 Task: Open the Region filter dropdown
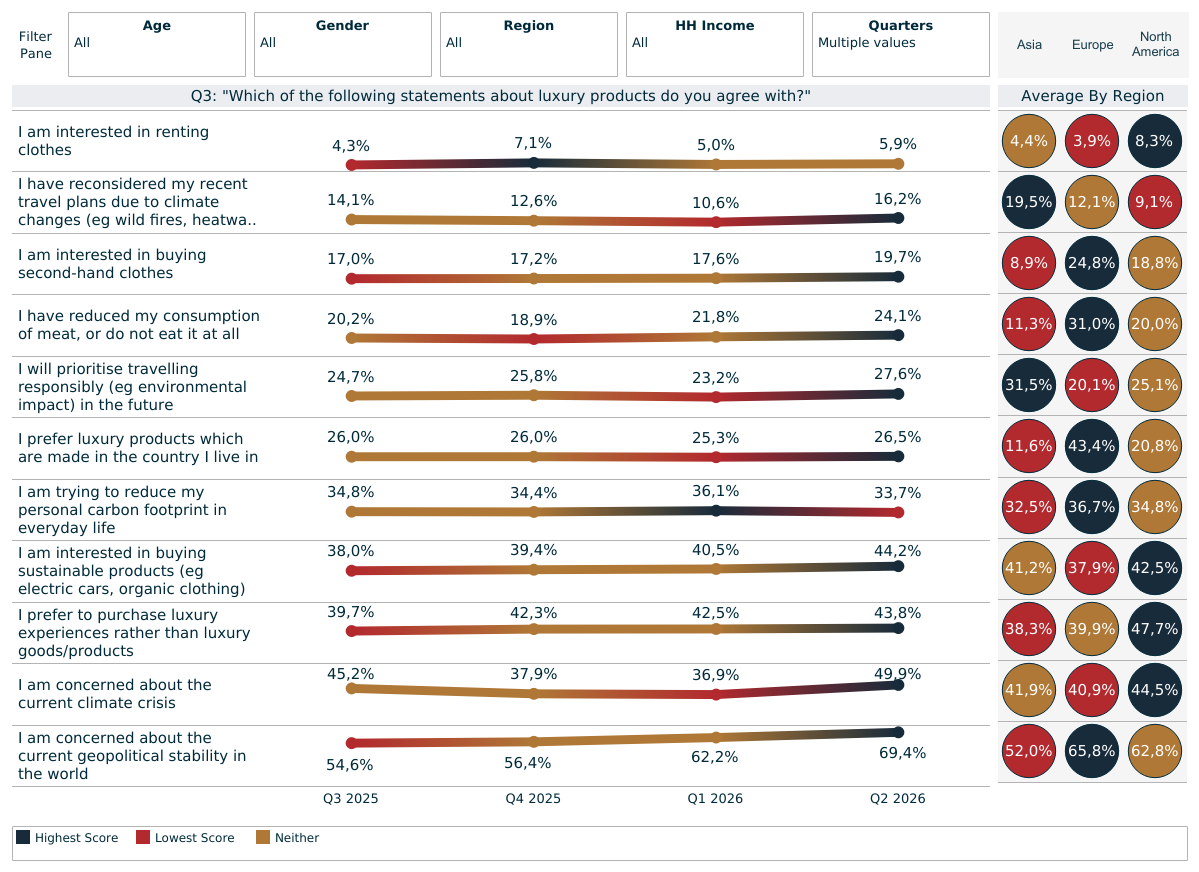click(x=528, y=44)
